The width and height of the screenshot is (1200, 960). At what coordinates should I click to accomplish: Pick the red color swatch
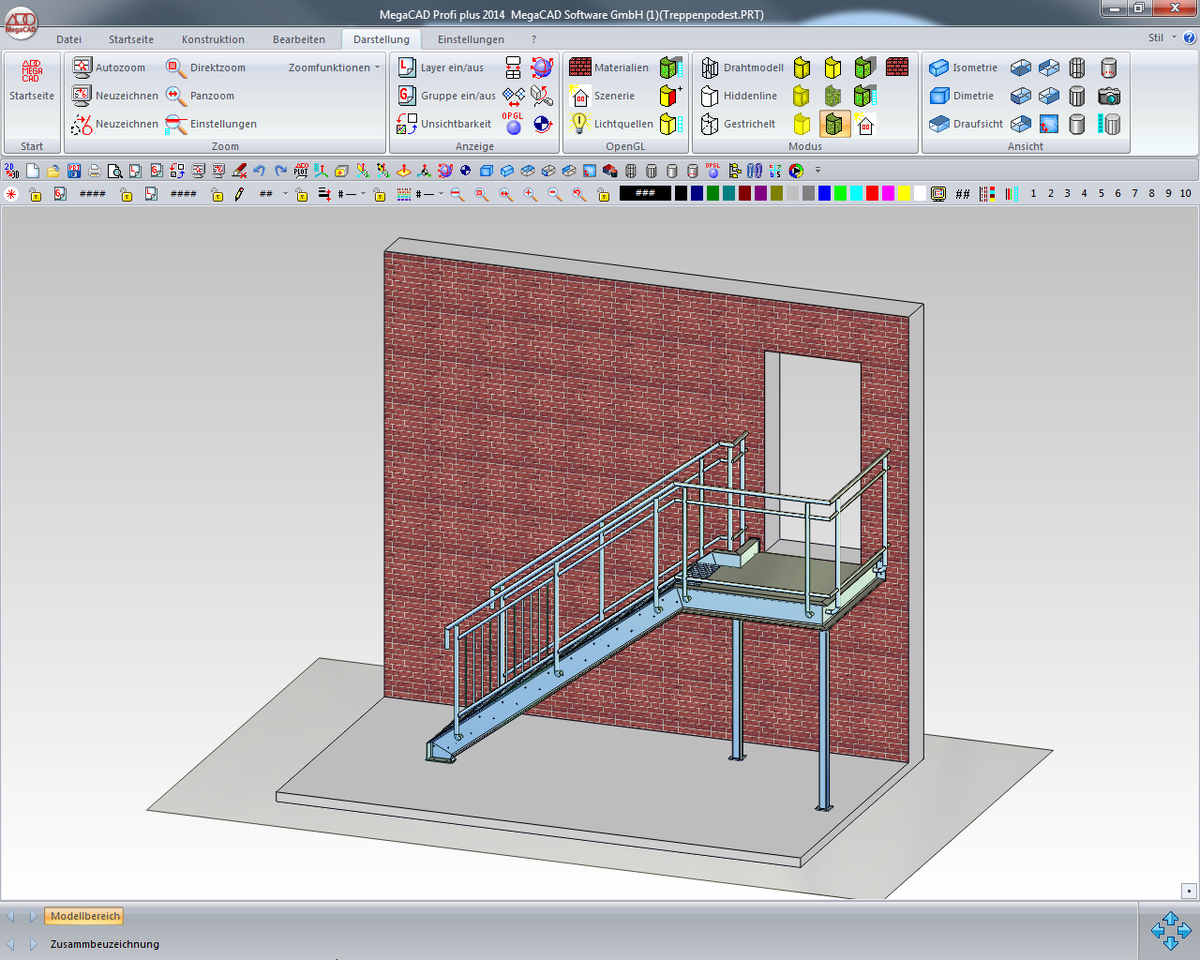(x=872, y=194)
